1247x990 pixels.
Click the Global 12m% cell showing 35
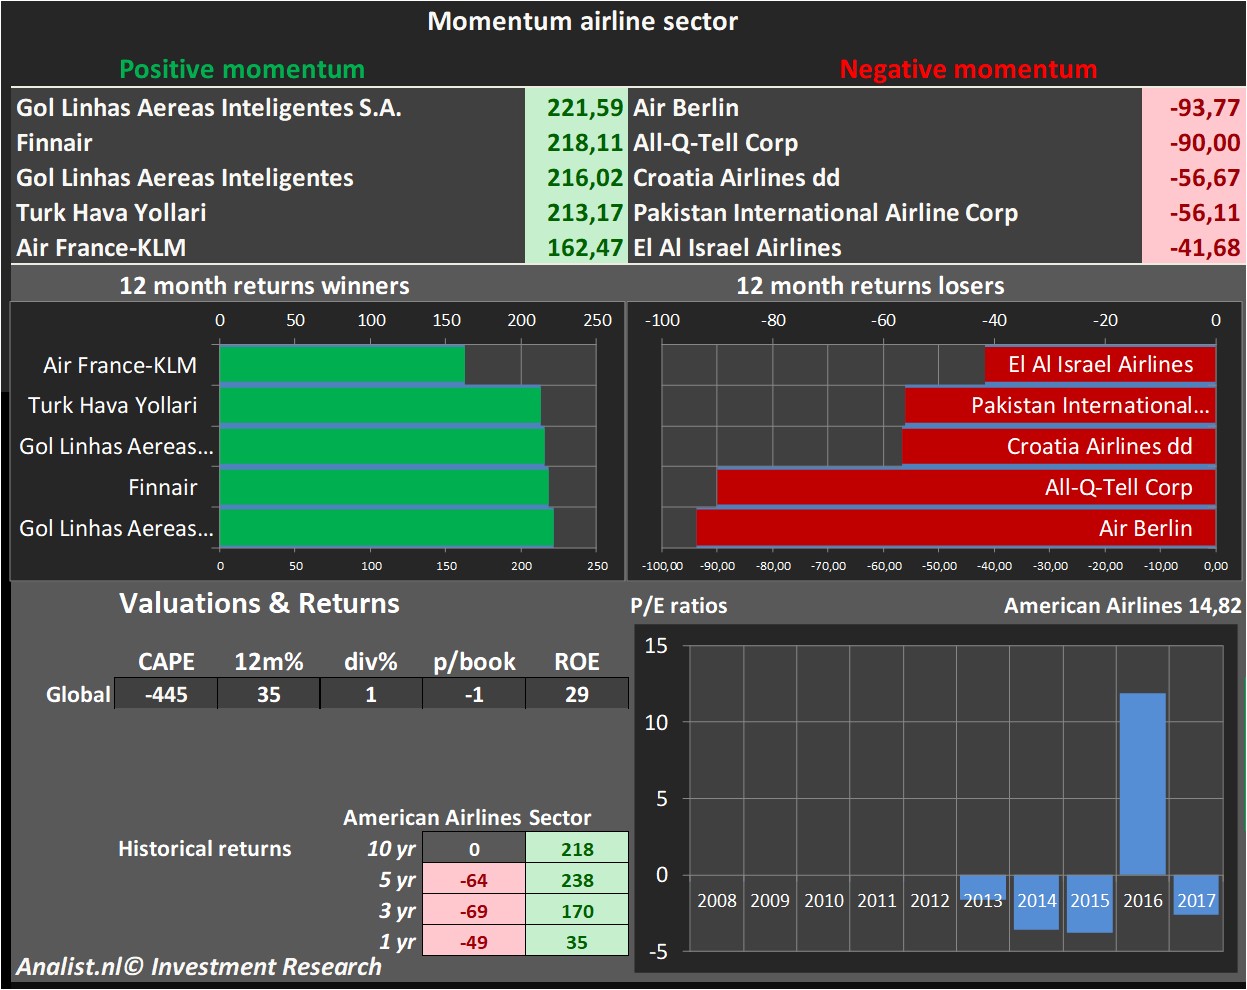click(x=269, y=694)
